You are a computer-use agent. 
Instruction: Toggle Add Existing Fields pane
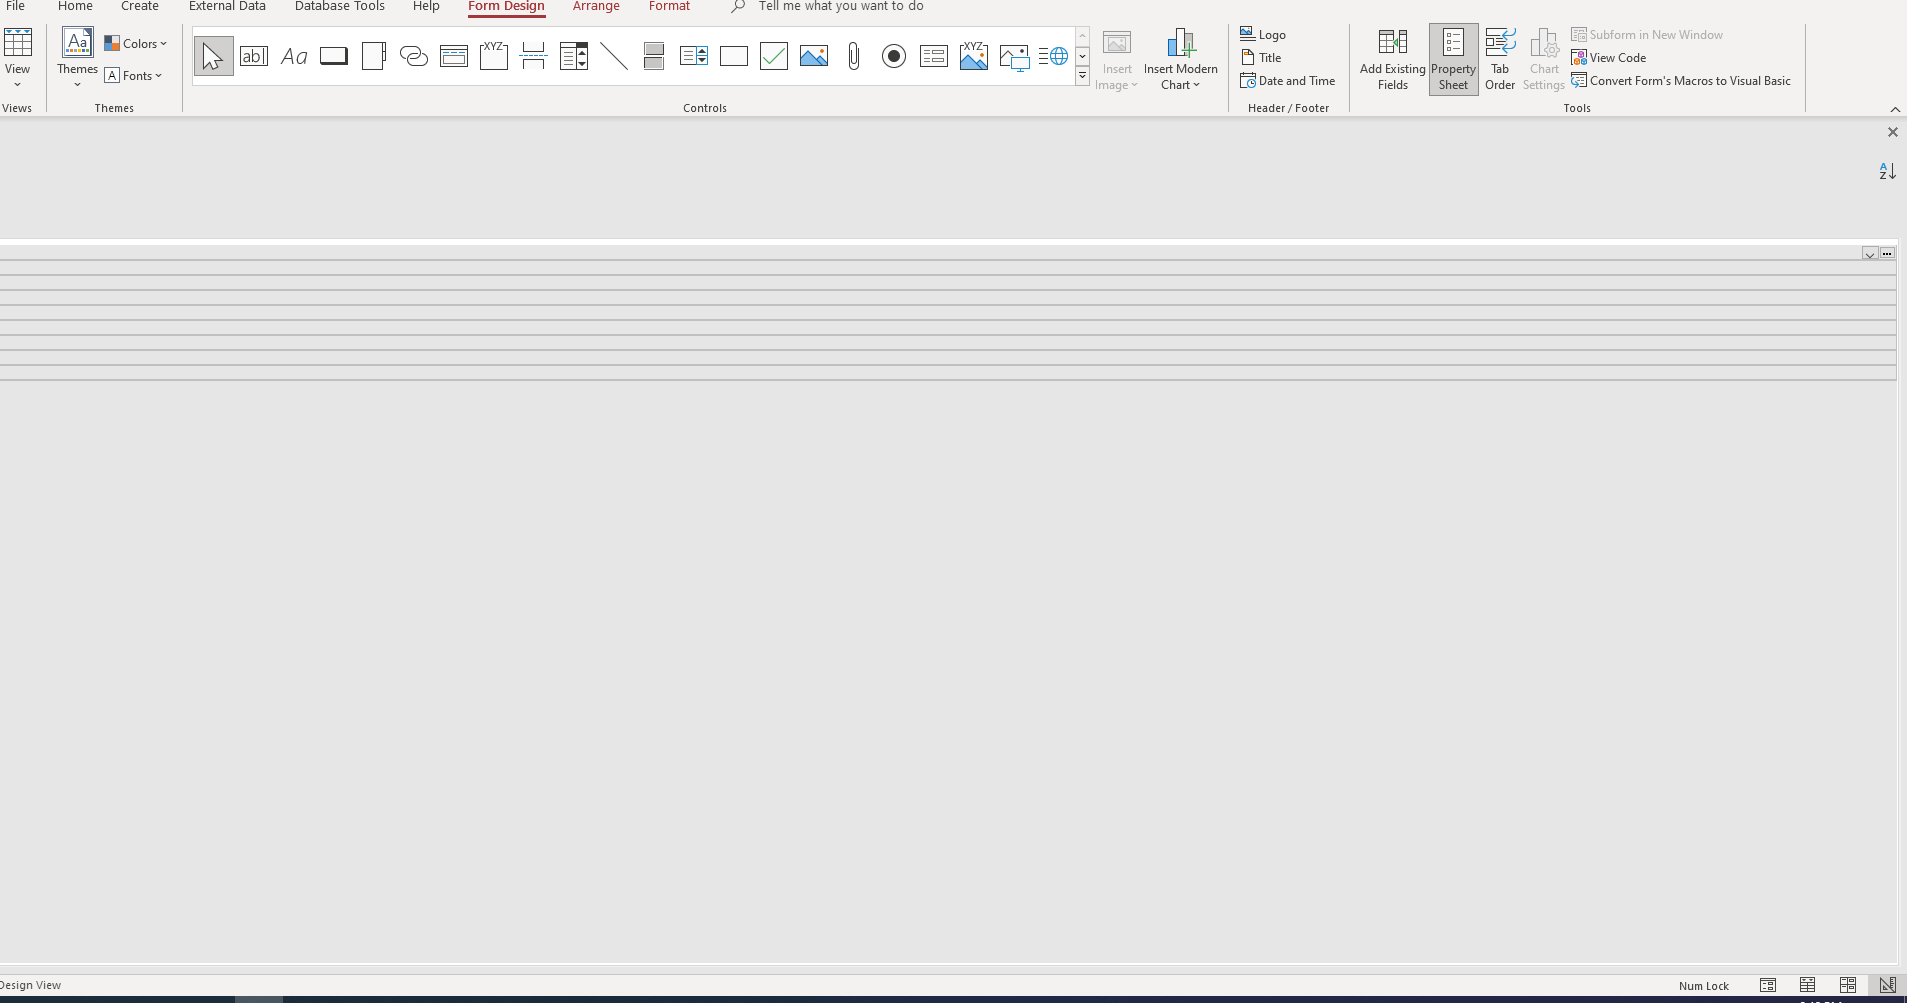coord(1392,59)
